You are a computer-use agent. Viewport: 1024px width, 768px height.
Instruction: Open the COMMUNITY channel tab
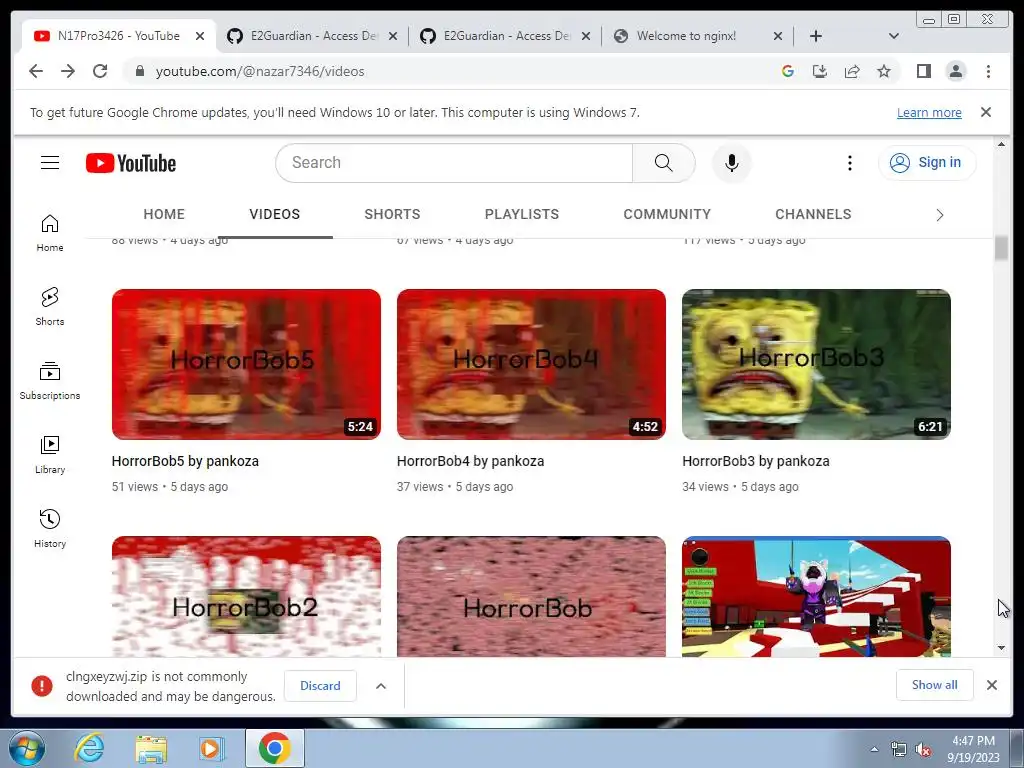pos(667,214)
